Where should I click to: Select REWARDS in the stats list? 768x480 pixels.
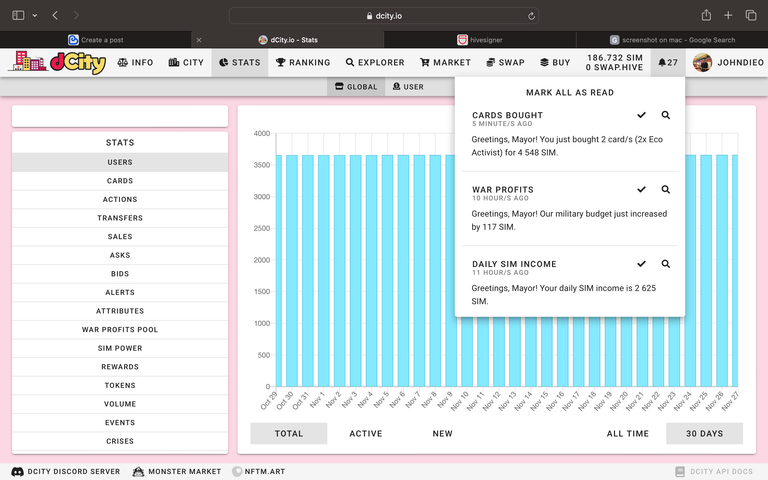pos(120,367)
